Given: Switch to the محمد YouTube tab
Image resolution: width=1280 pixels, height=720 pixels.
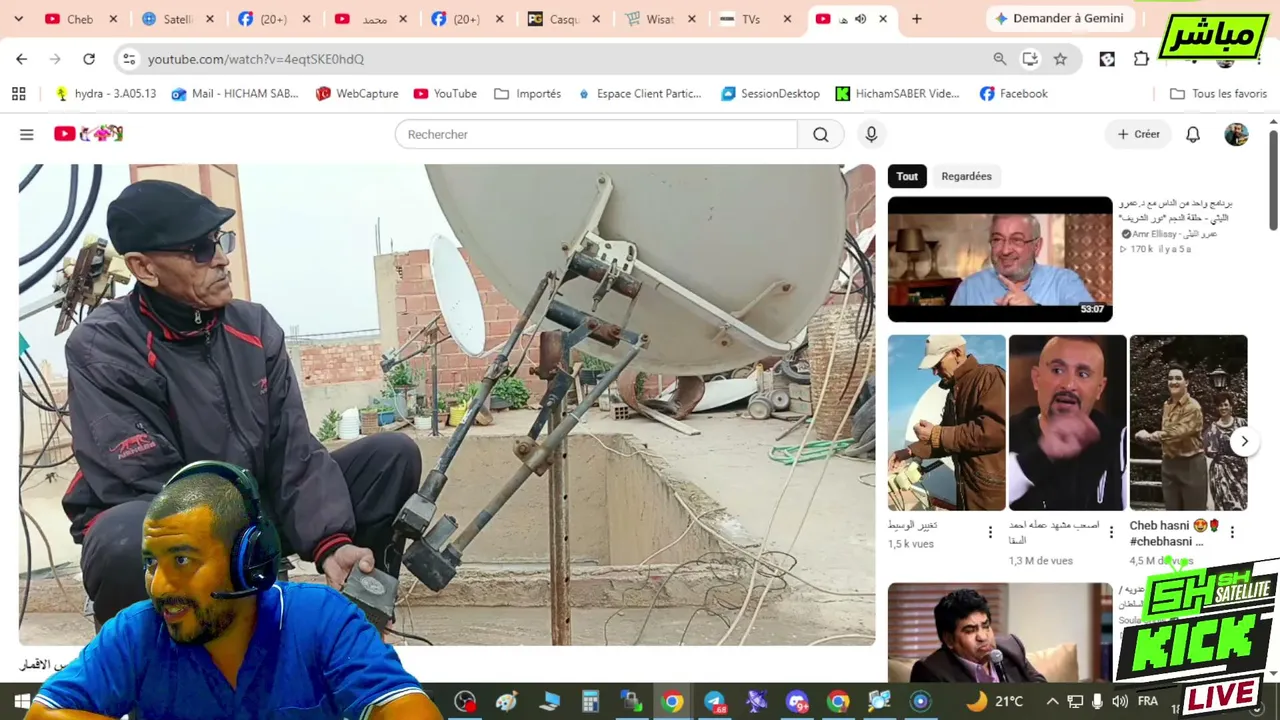Looking at the screenshot, I should point(370,19).
